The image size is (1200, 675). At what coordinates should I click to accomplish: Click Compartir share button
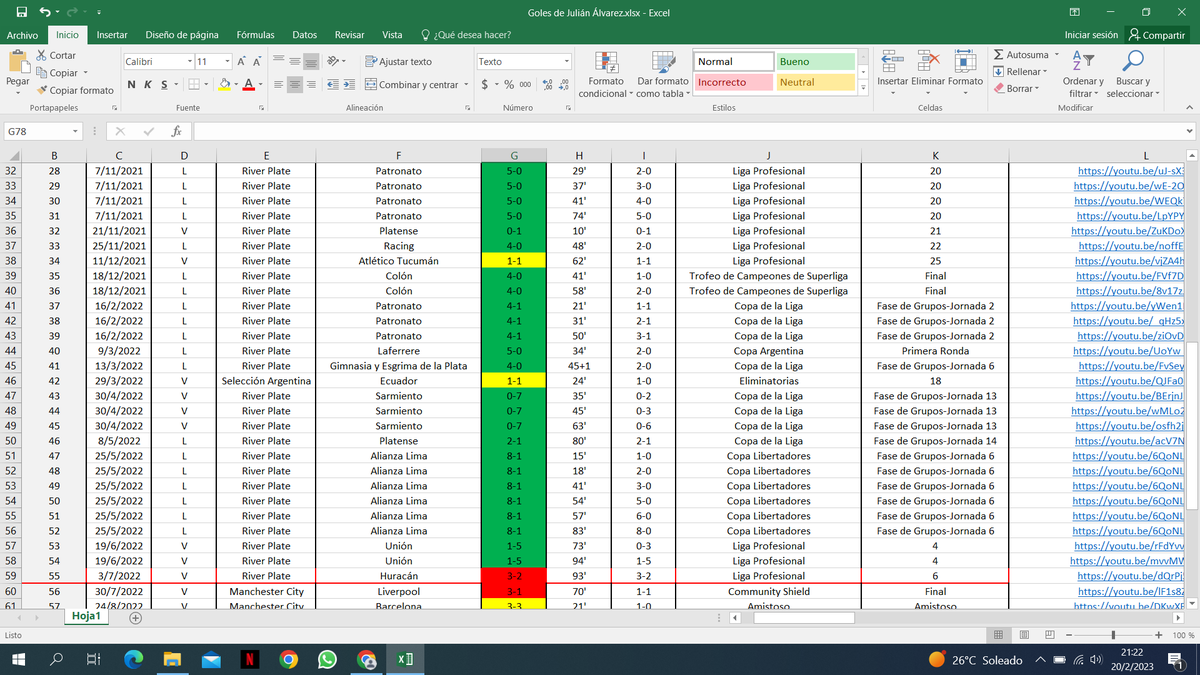point(1156,35)
